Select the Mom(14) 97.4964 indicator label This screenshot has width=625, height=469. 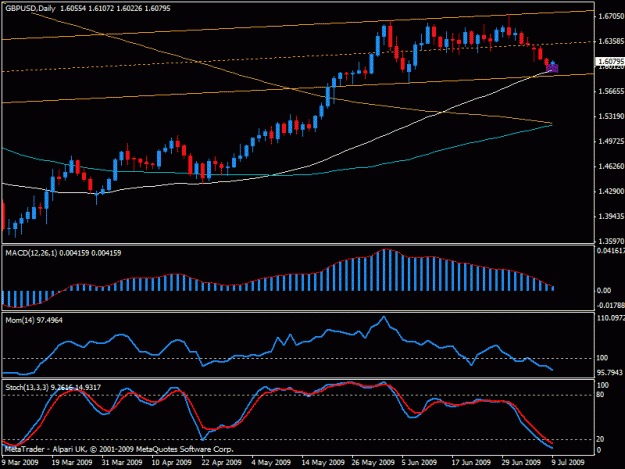point(34,320)
